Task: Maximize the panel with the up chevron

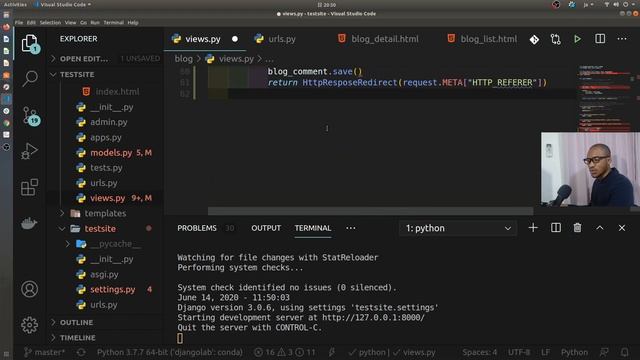Action: tap(600, 228)
